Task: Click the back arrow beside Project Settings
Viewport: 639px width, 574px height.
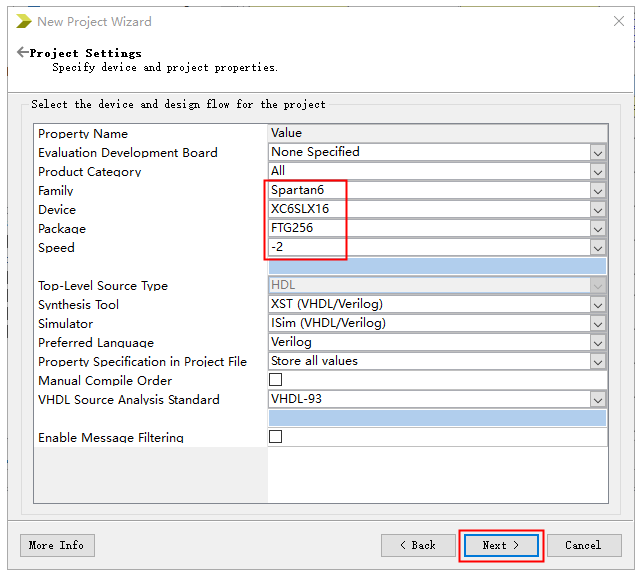Action: pyautogui.click(x=22, y=52)
